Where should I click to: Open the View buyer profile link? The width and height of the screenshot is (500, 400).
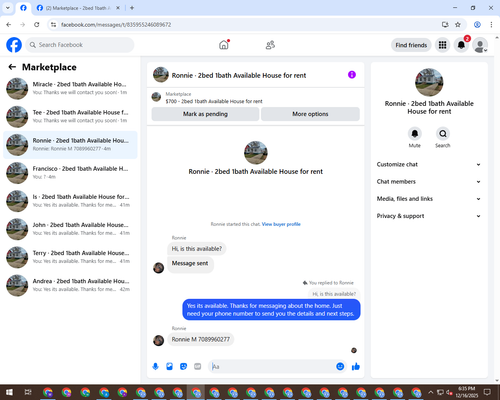pos(281,224)
